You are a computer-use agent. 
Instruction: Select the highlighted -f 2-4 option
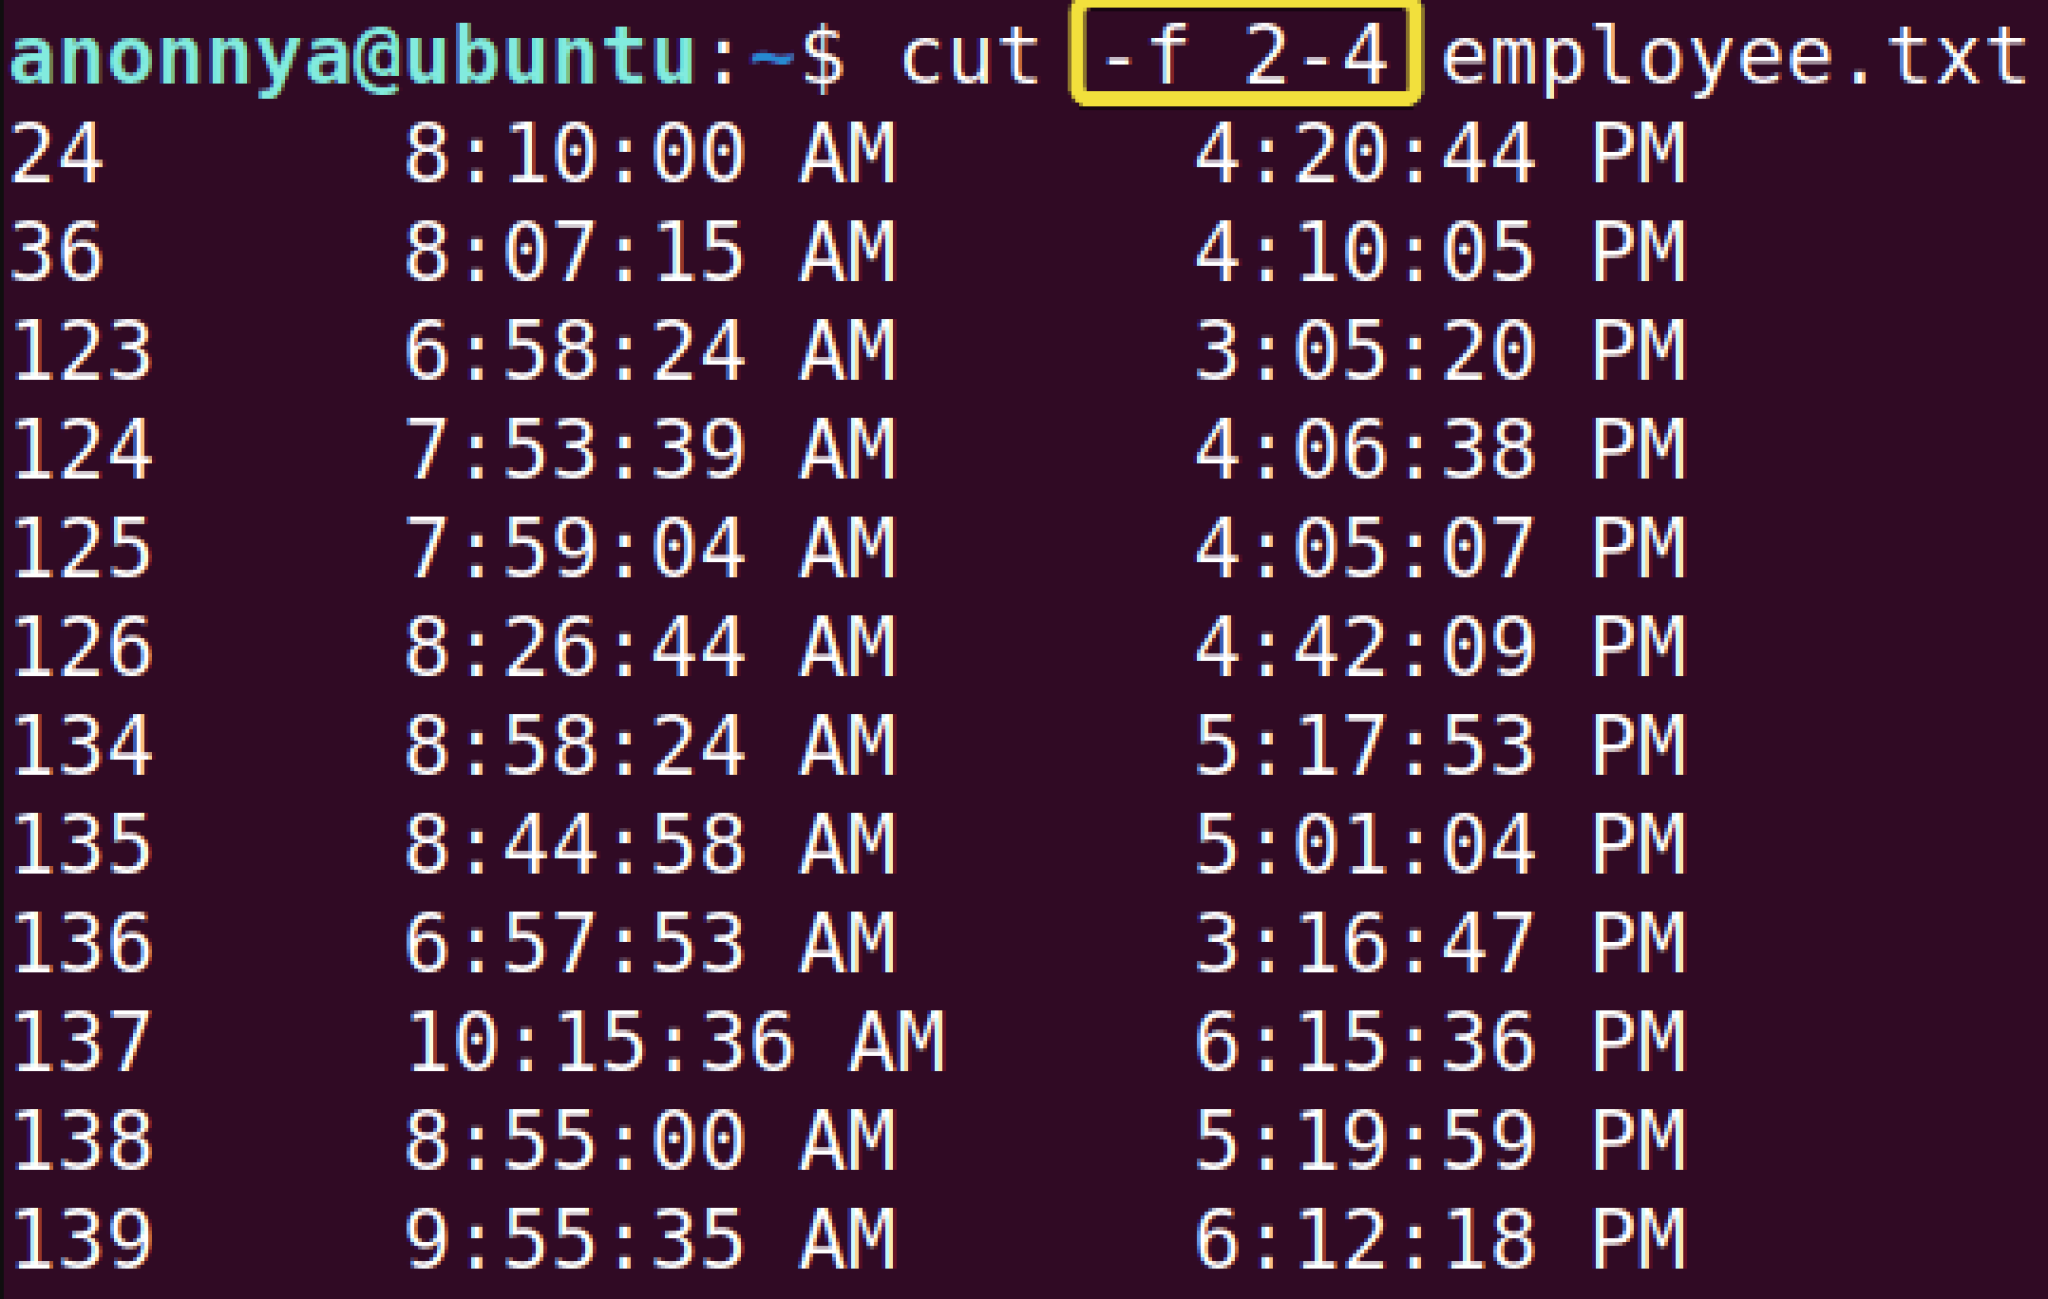click(x=1246, y=54)
